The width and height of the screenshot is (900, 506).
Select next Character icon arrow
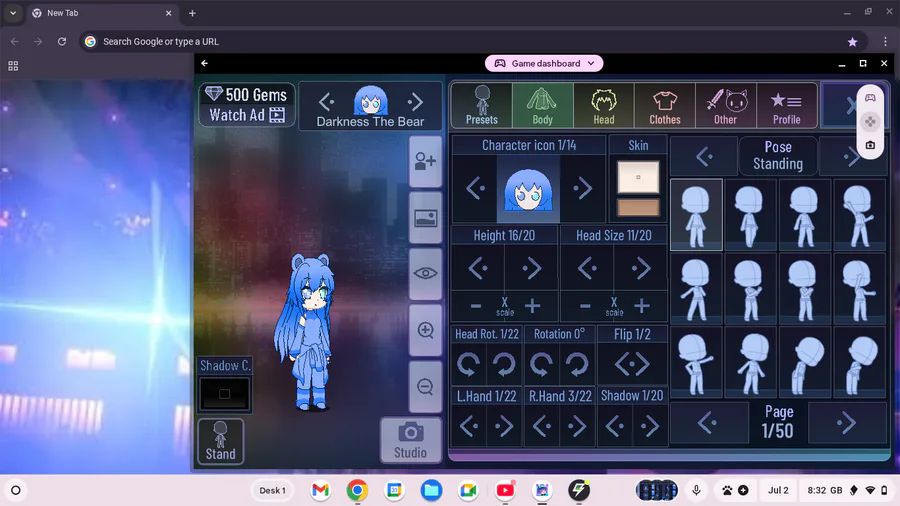tap(582, 188)
